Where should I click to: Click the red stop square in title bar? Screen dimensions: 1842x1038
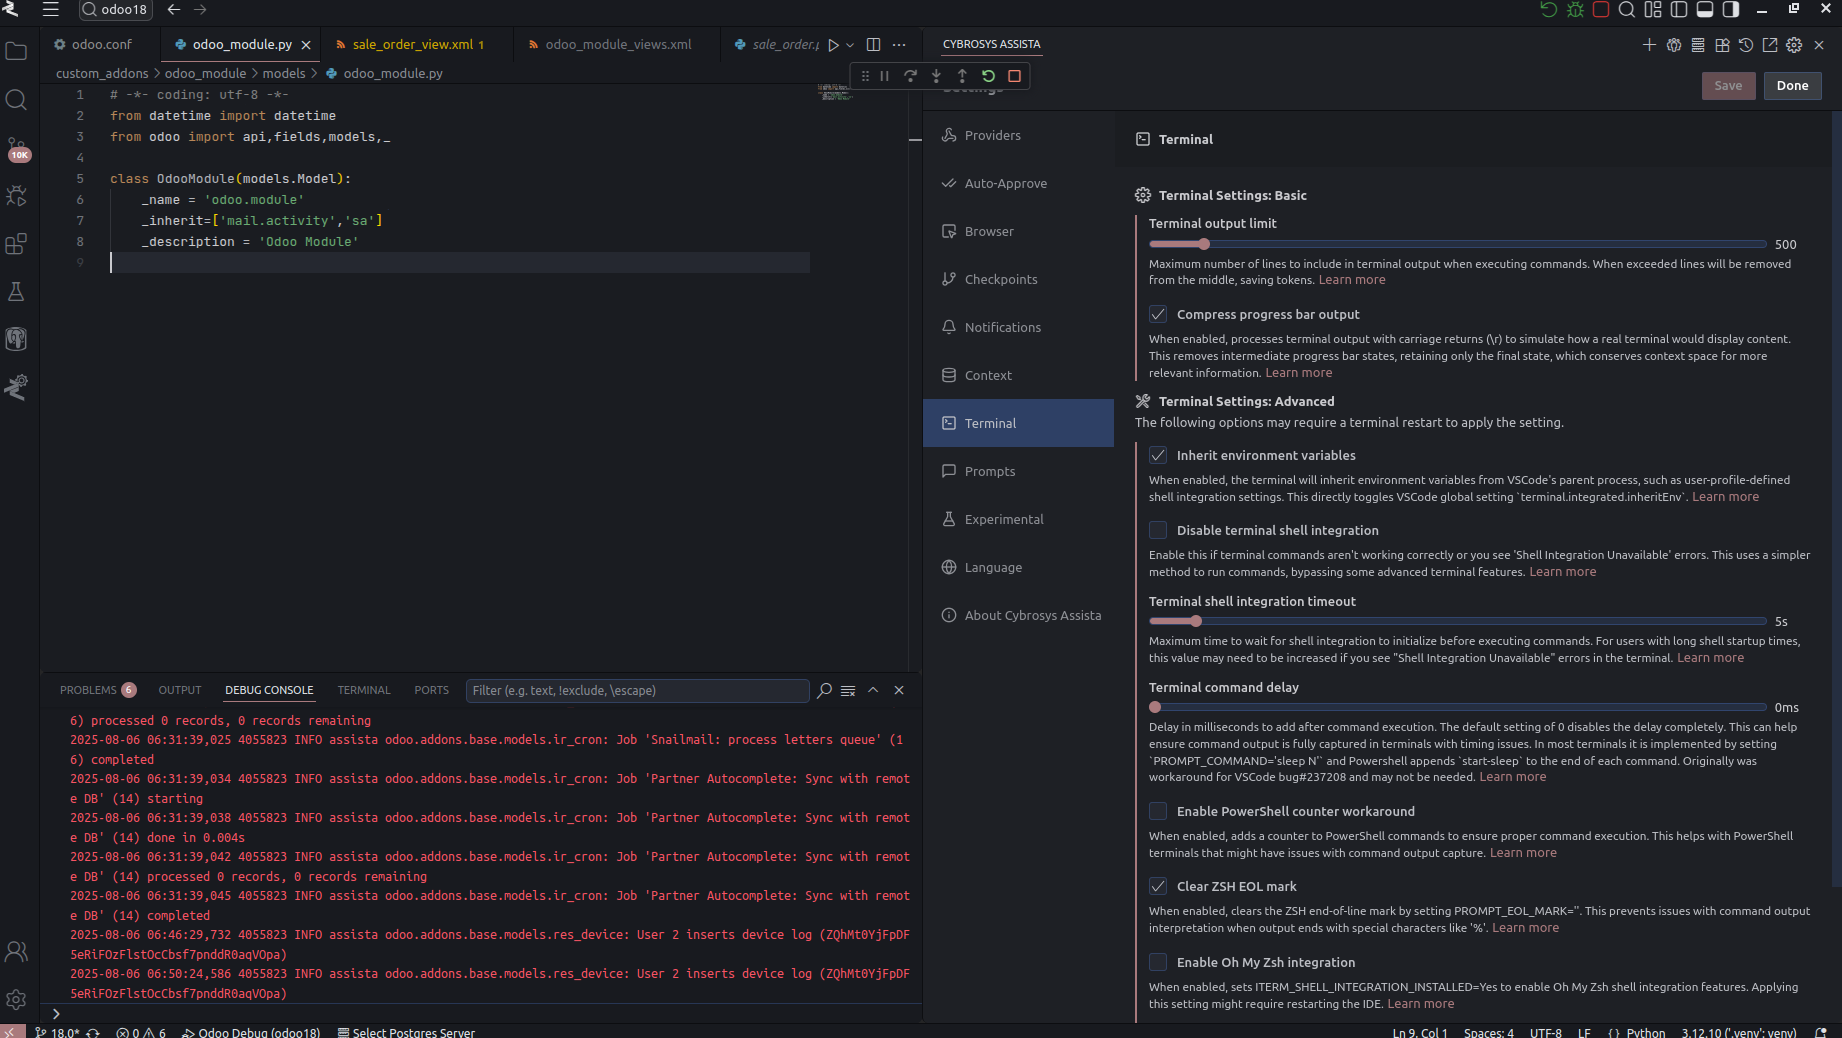click(1601, 9)
